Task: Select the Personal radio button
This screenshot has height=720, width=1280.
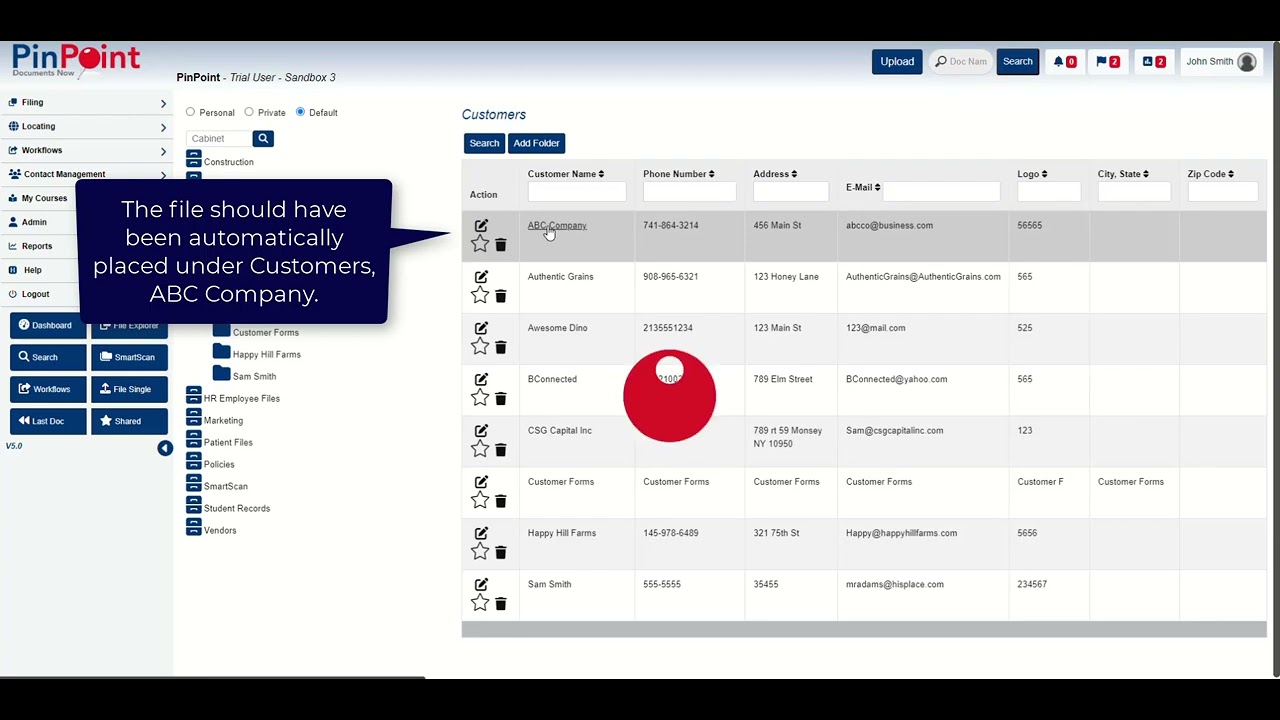Action: coord(190,112)
